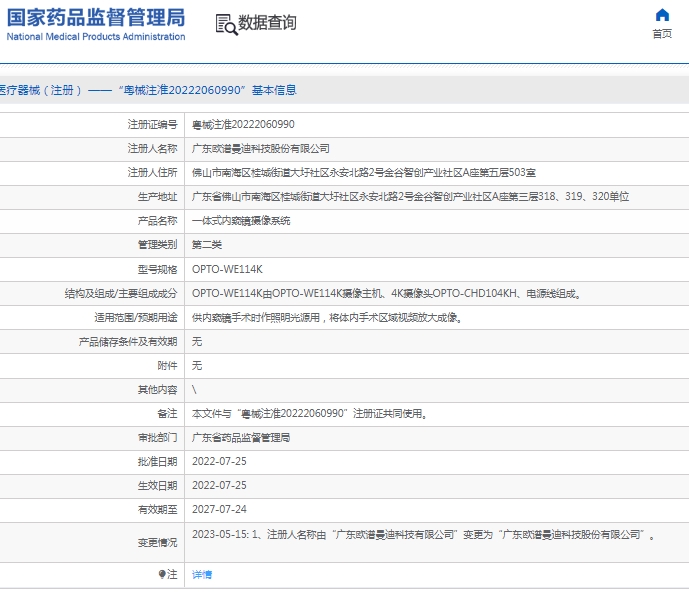
Task: Click the 生产地址 row label
Action: (x=157, y=196)
